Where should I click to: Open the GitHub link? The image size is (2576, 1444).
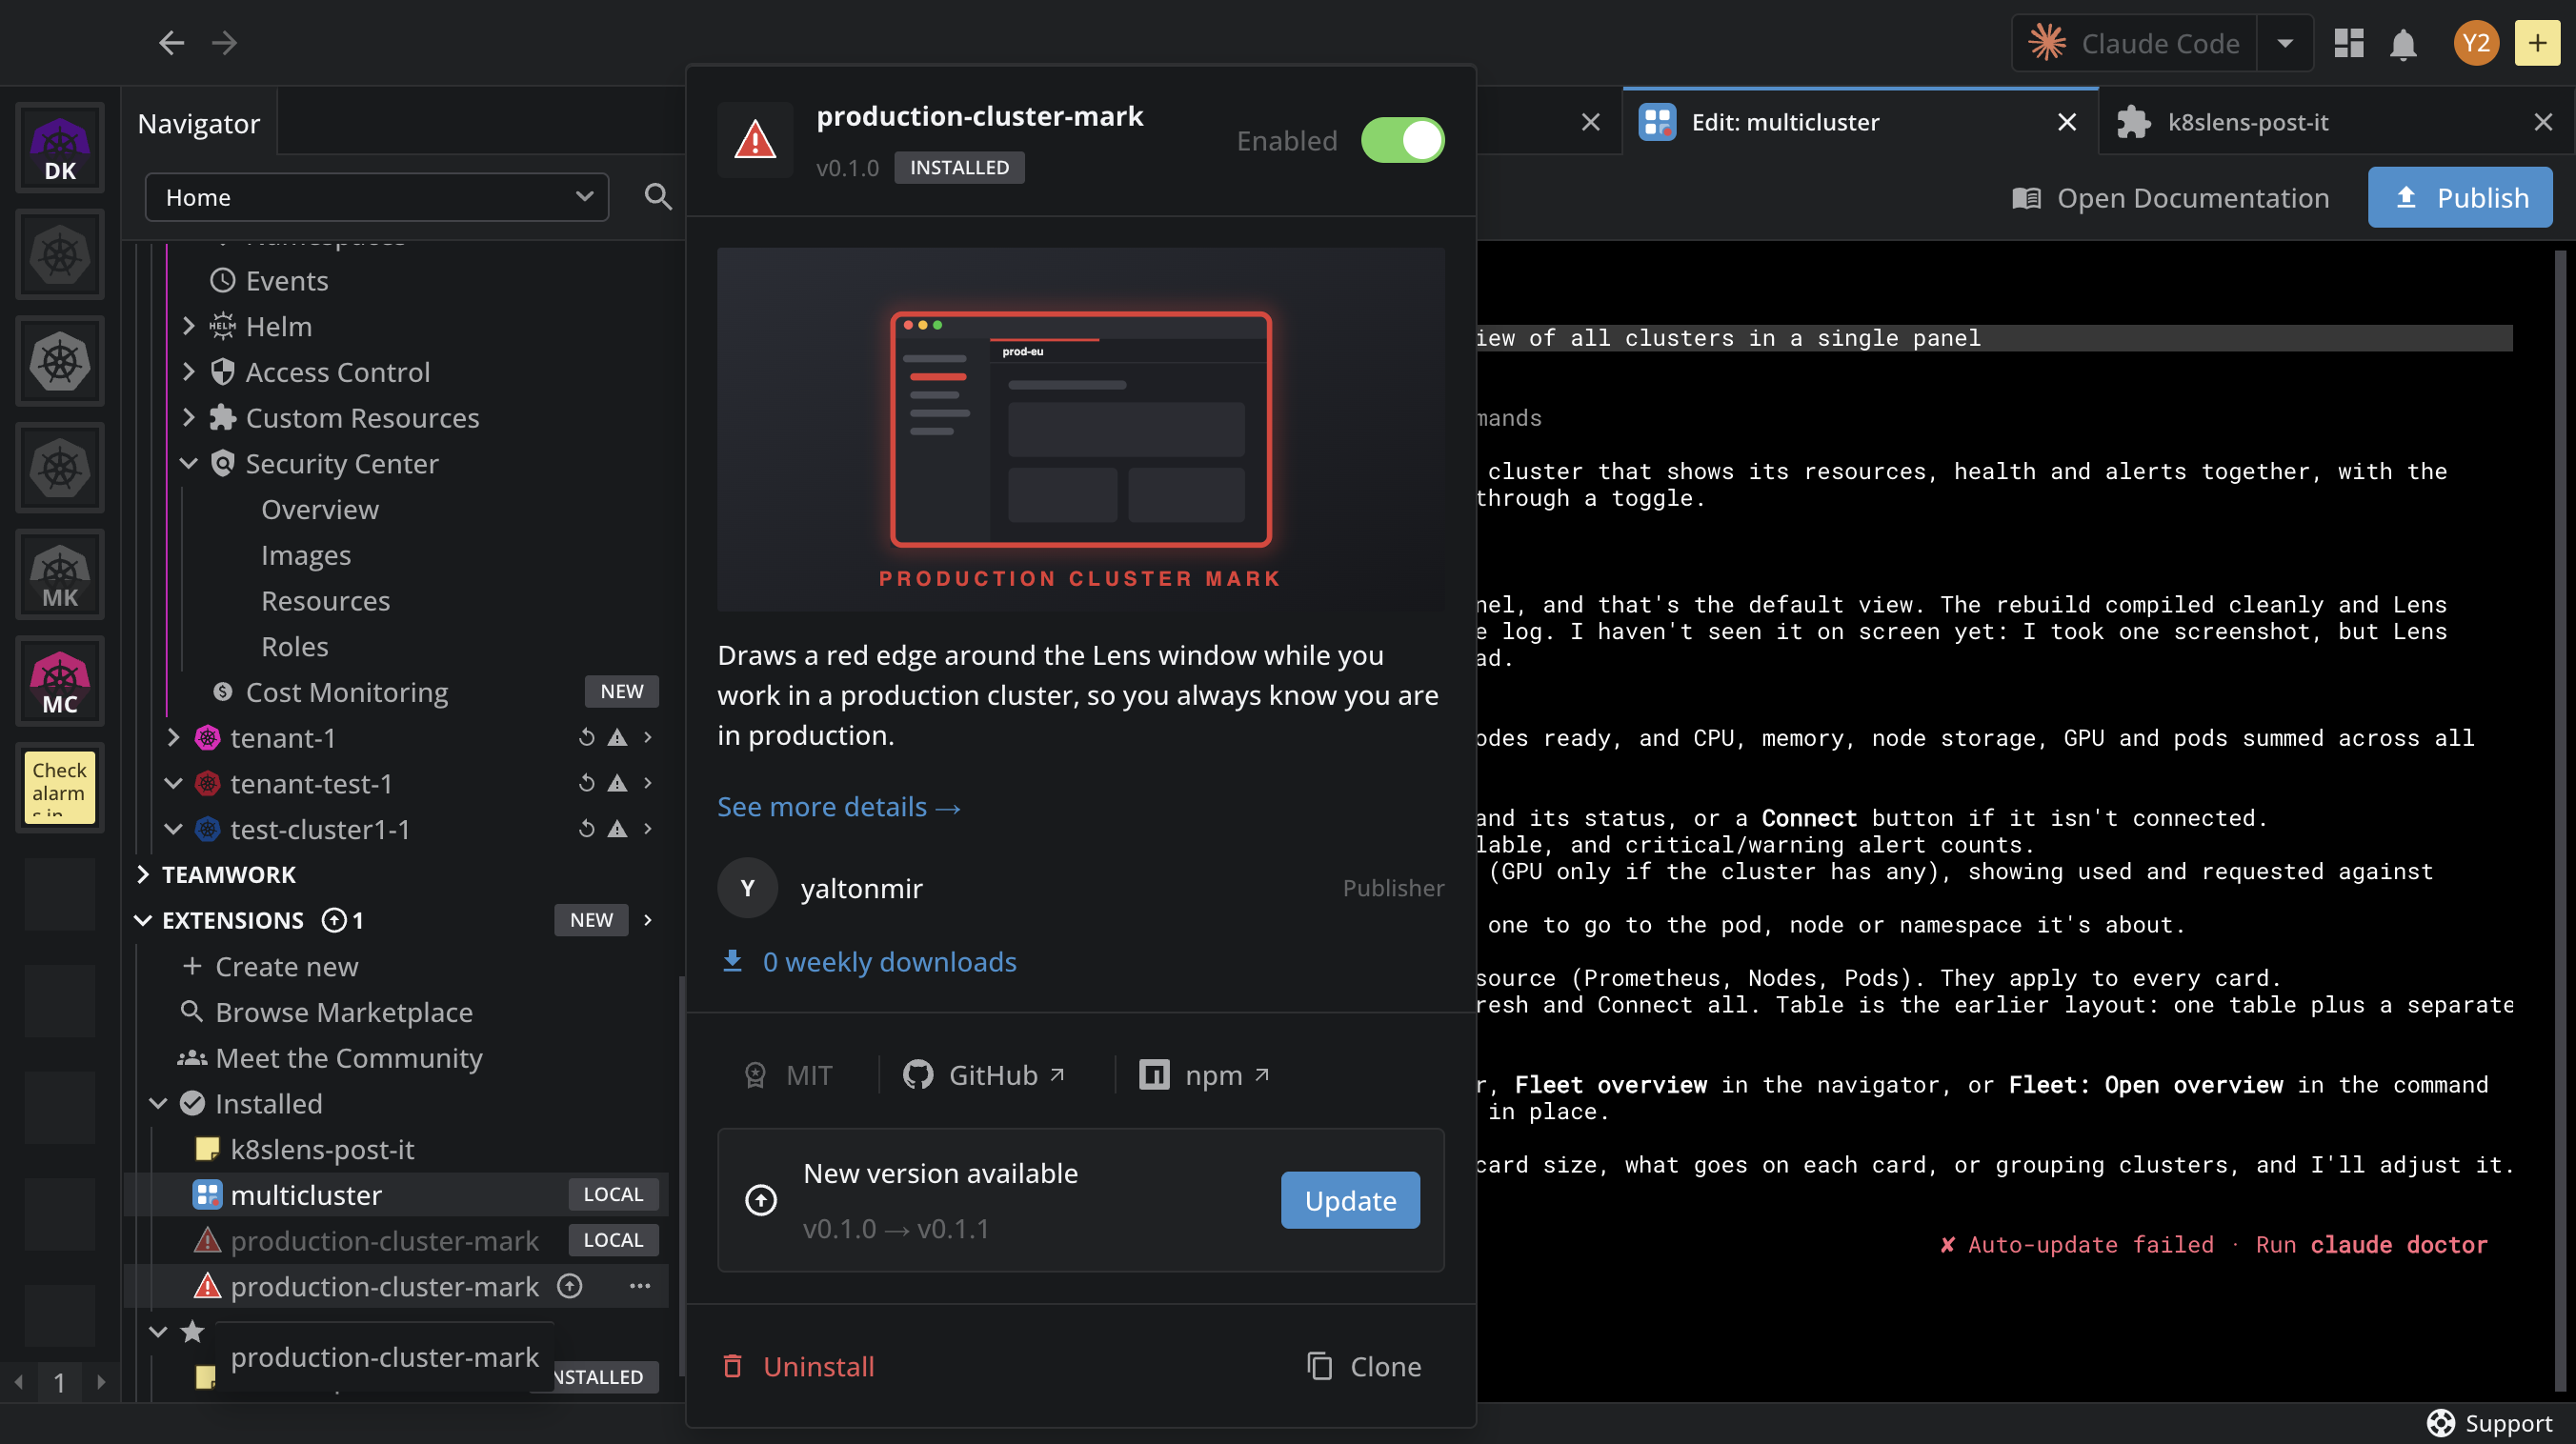(983, 1075)
